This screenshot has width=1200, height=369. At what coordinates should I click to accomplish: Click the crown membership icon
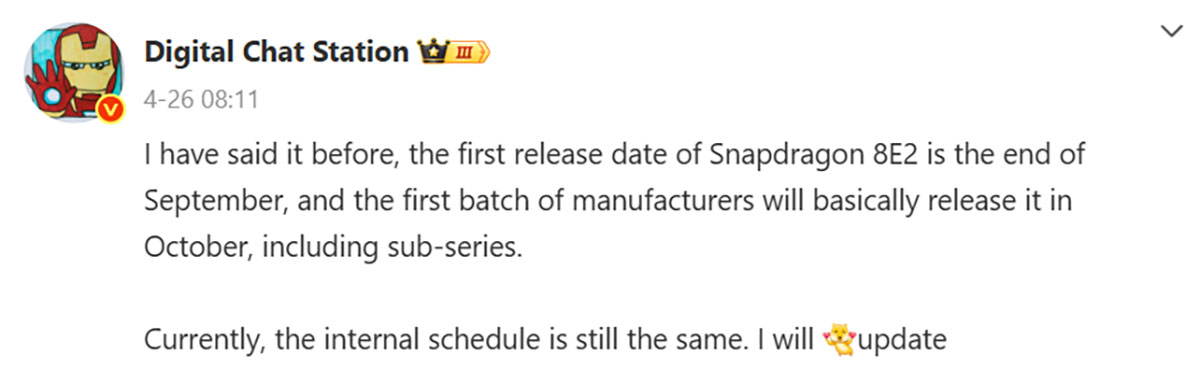pyautogui.click(x=432, y=51)
